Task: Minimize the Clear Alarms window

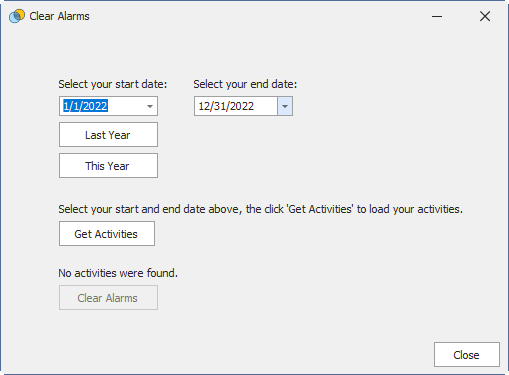Action: (x=437, y=16)
